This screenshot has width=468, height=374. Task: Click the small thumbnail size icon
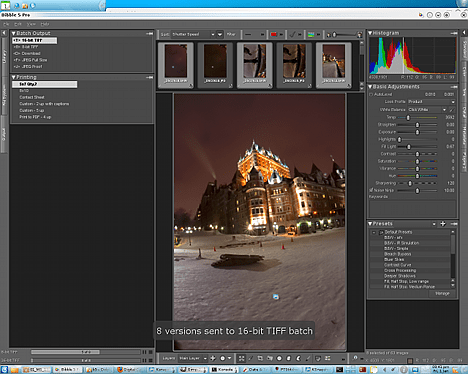329,34
